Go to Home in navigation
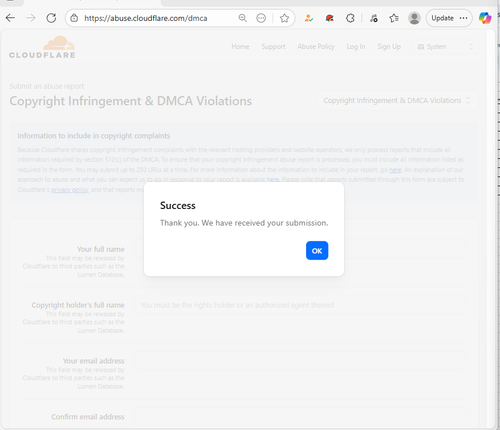500x430 pixels. 240,47
